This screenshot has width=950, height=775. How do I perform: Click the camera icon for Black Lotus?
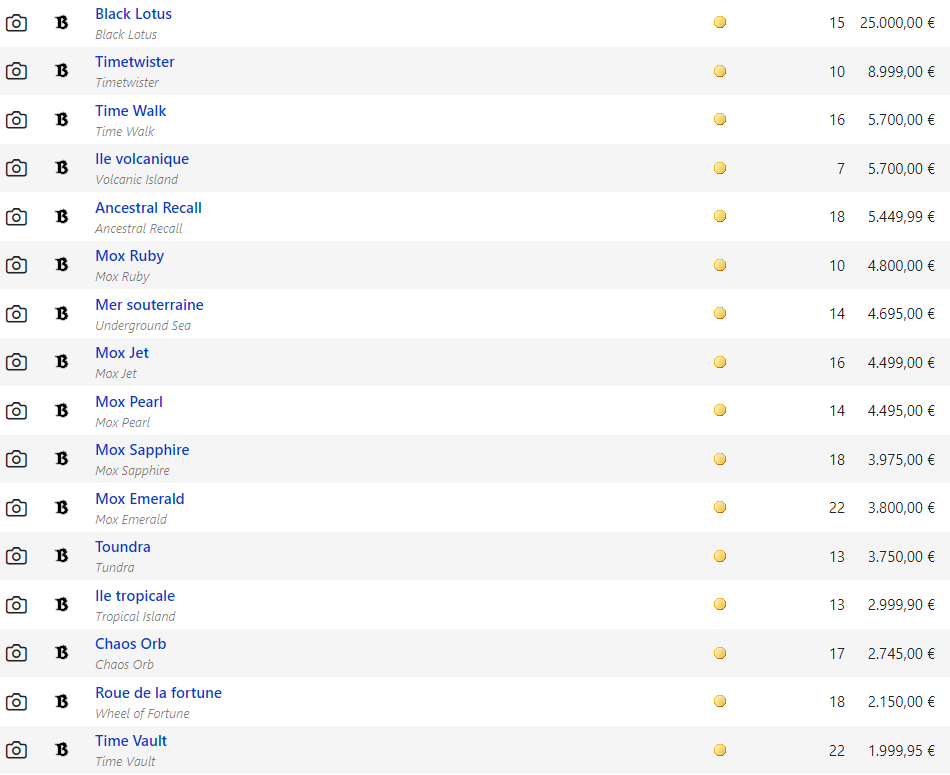pos(16,23)
